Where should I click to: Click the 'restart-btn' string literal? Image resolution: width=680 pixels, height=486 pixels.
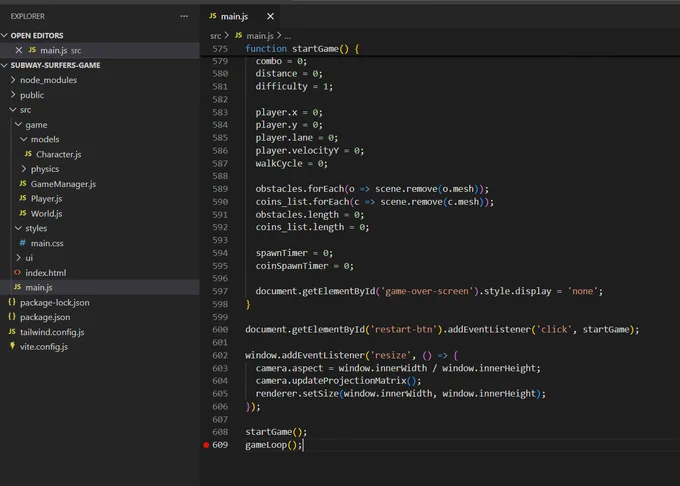click(403, 329)
